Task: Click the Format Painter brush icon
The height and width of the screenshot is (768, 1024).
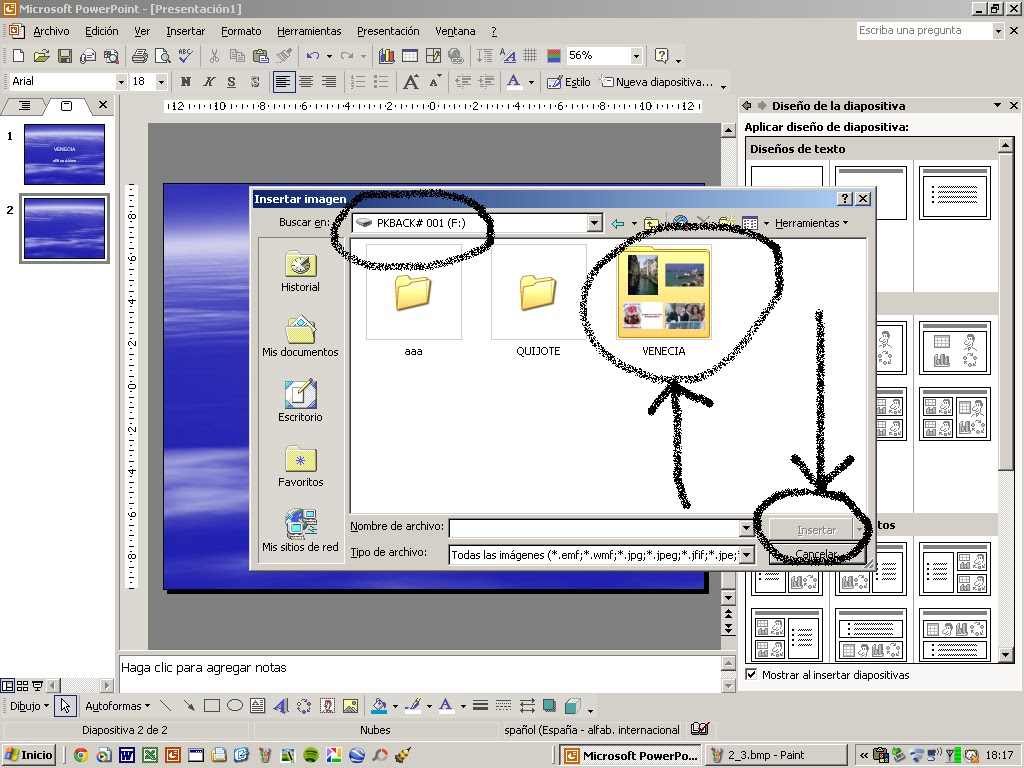Action: click(x=284, y=56)
